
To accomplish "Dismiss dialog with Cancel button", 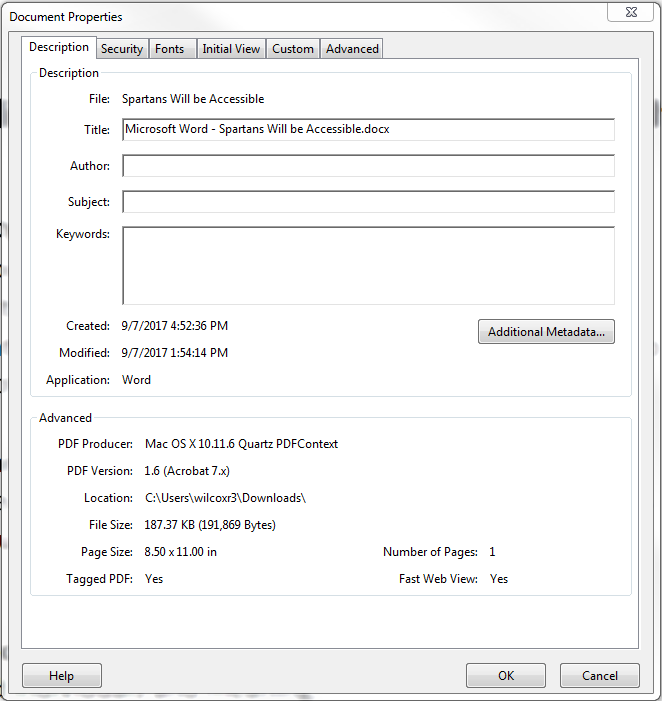I will (x=599, y=676).
